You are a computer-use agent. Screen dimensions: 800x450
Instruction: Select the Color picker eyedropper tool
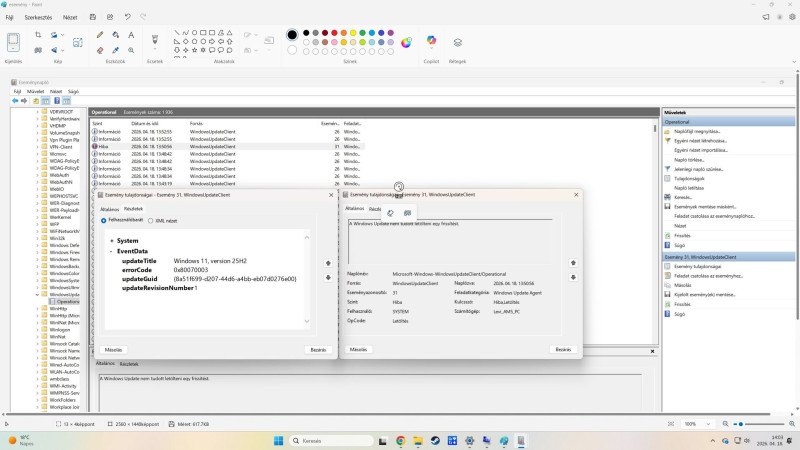(x=116, y=50)
